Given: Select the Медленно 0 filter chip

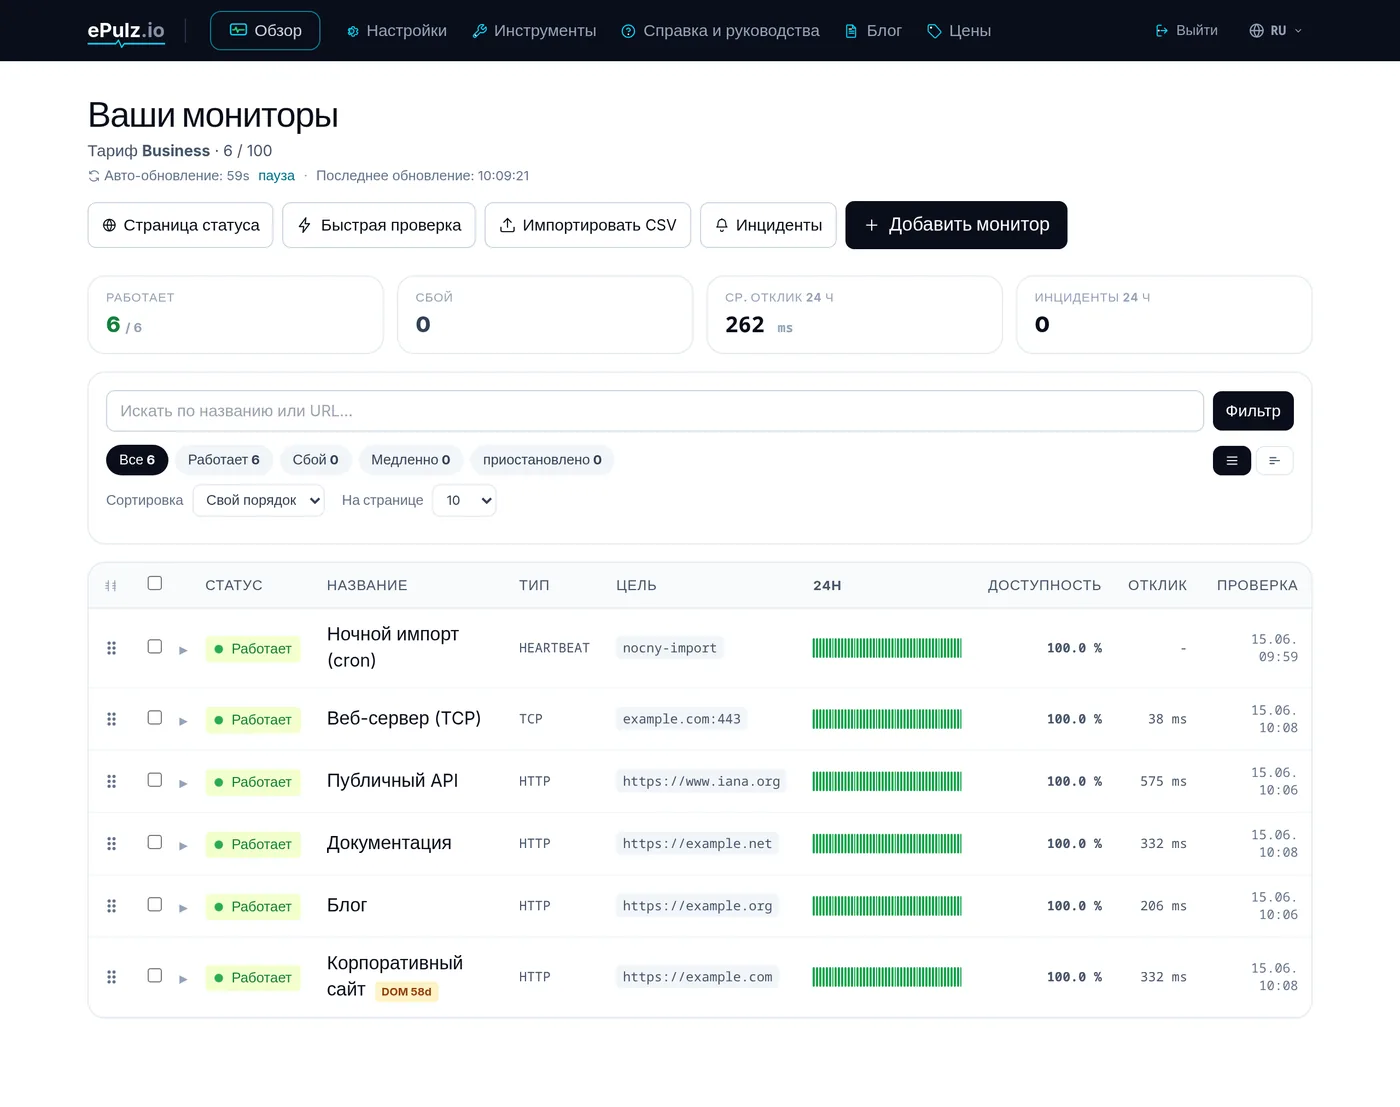Looking at the screenshot, I should click(411, 460).
